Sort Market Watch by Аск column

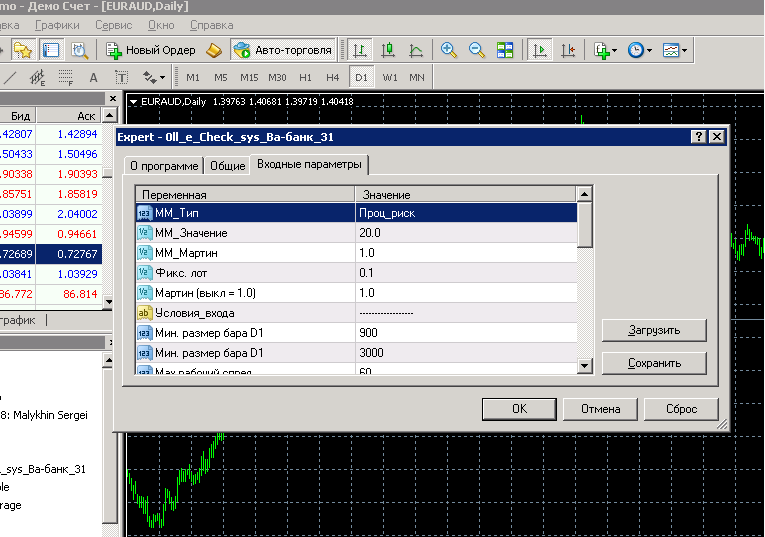click(69, 116)
